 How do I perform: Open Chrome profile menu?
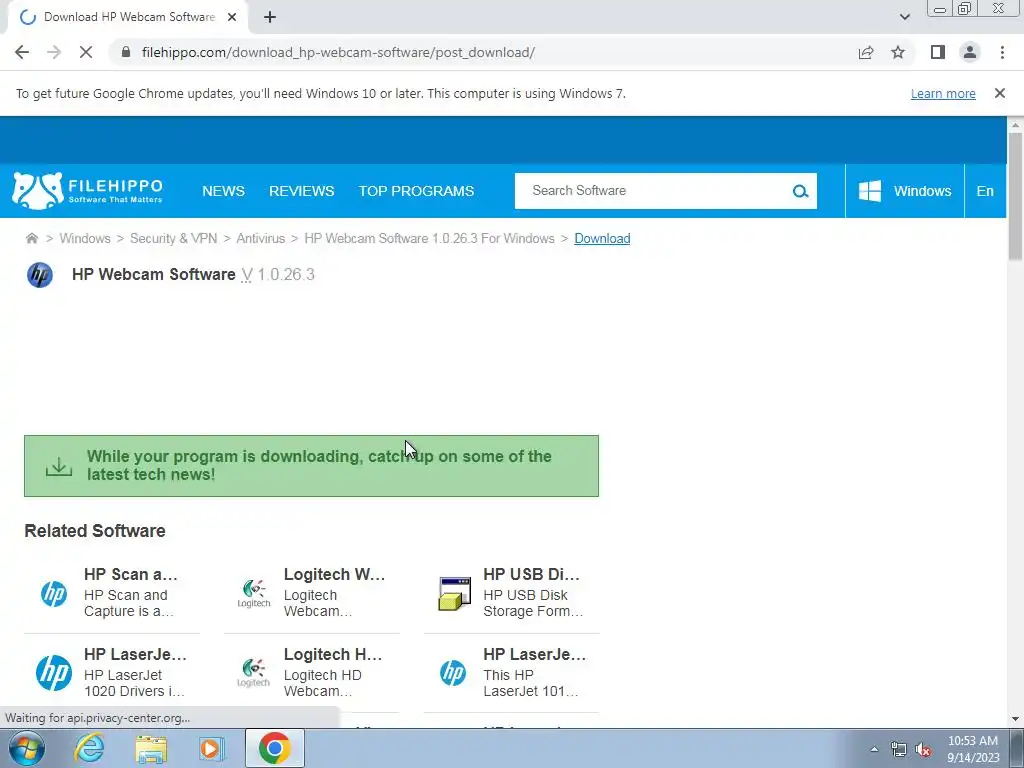970,52
